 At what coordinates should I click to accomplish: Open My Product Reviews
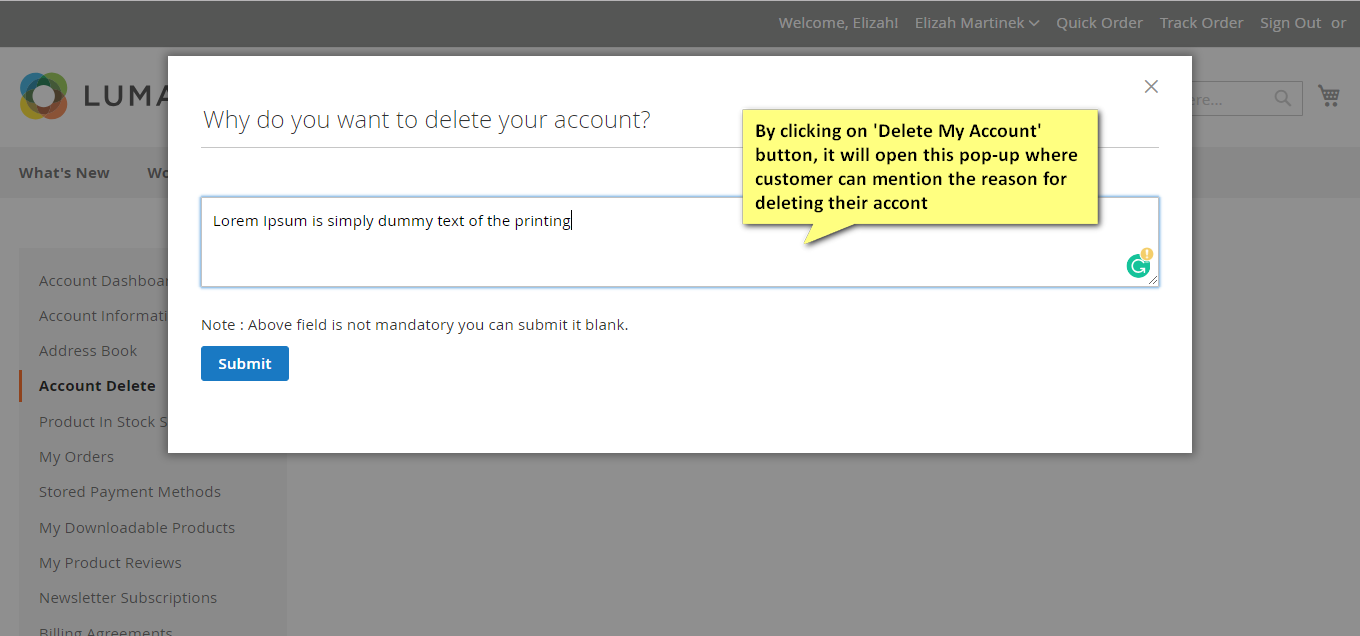tap(110, 563)
